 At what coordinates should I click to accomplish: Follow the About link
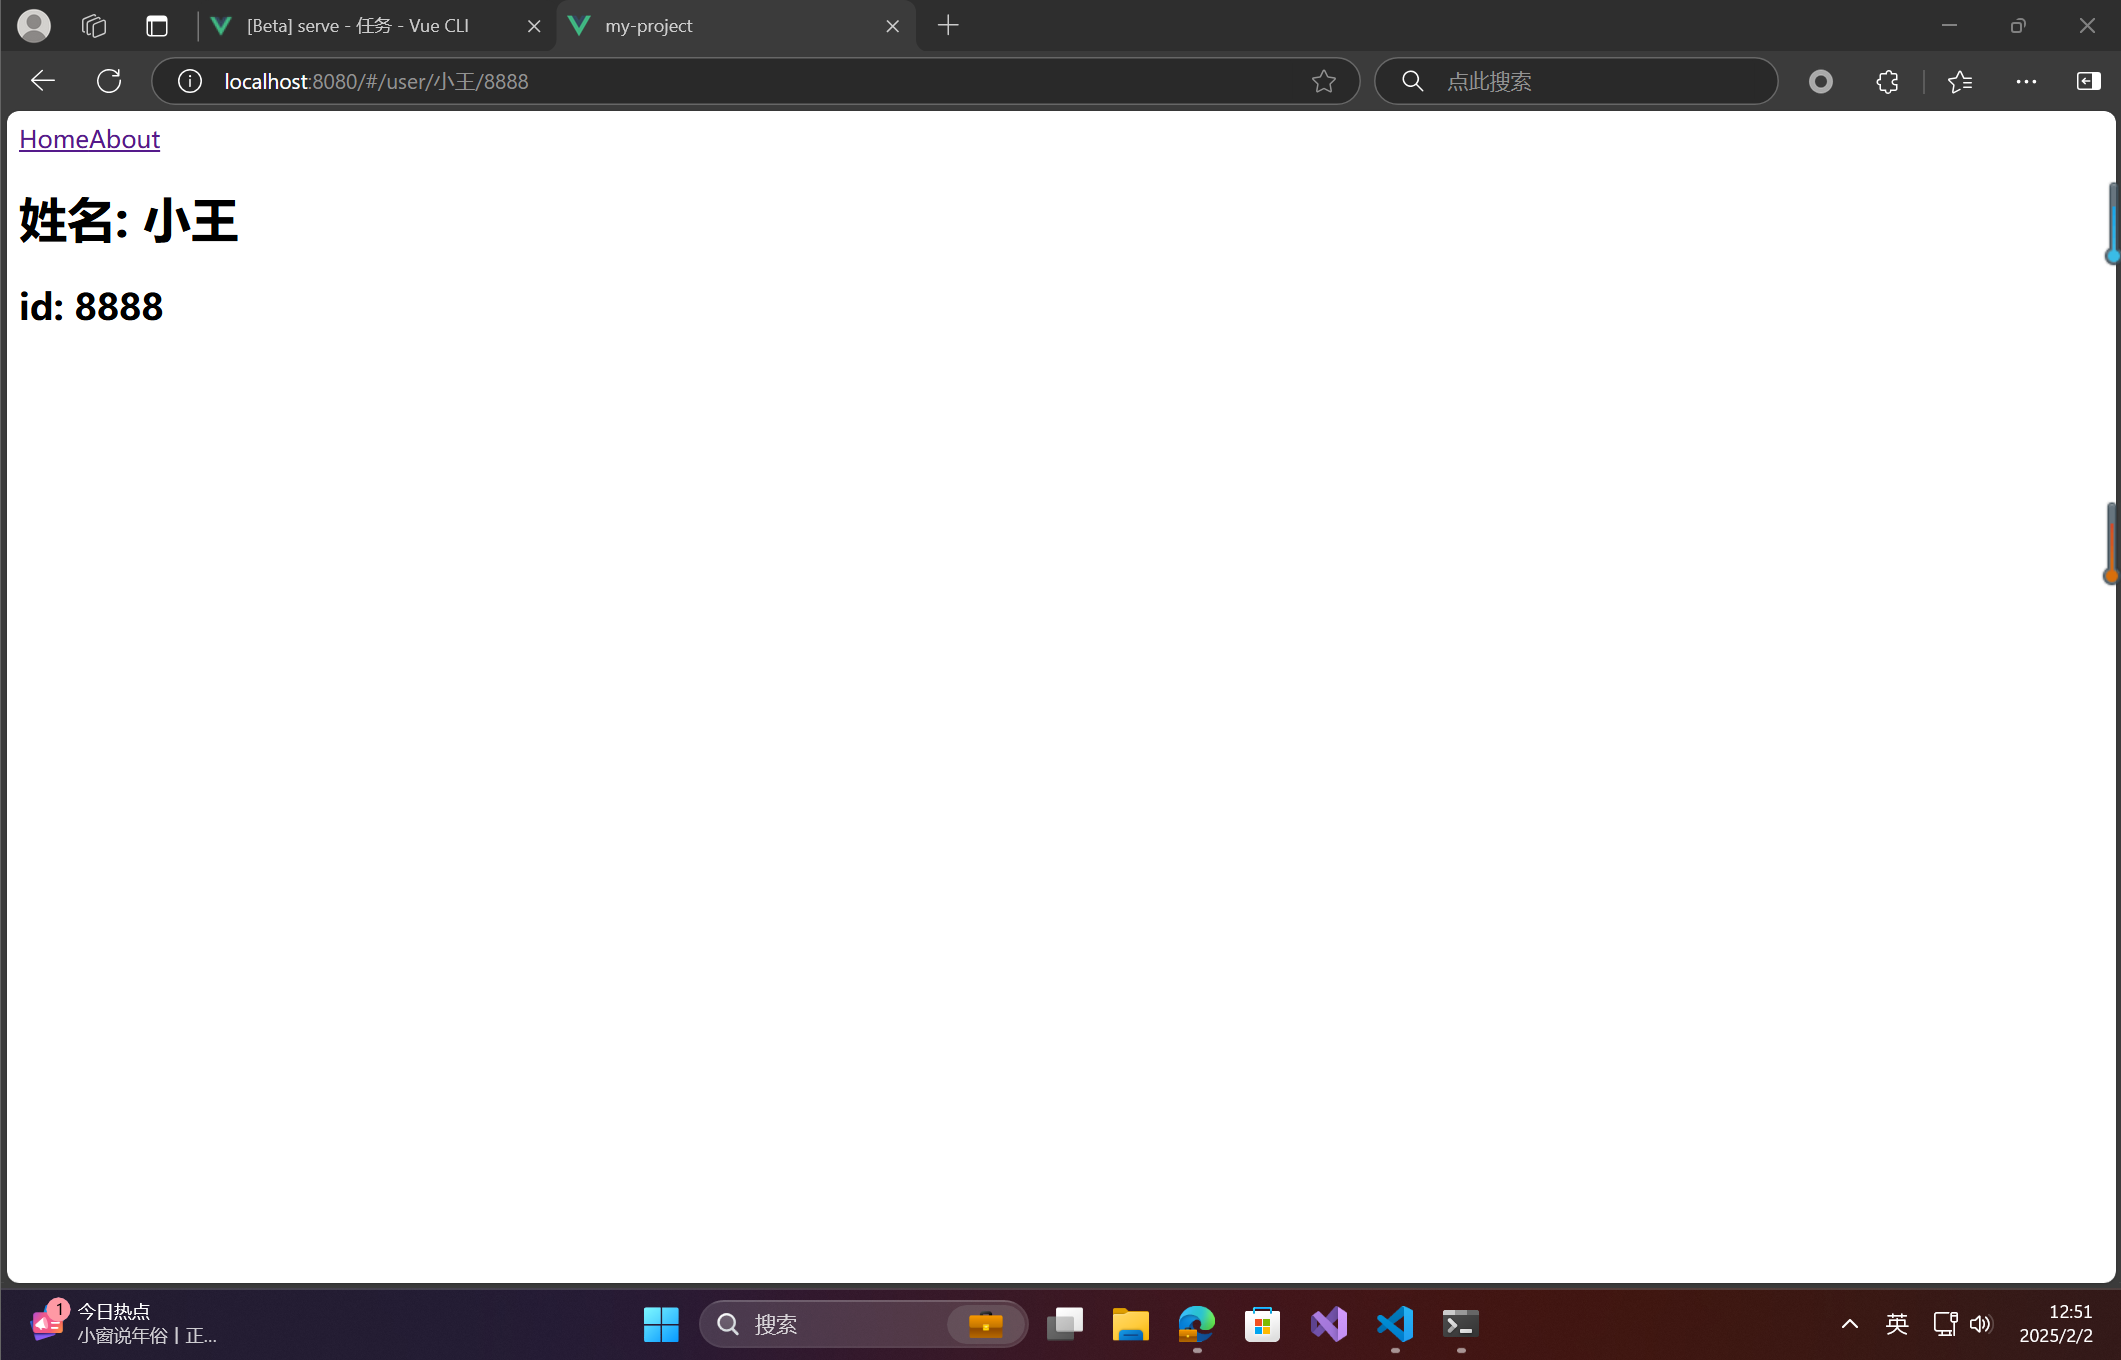tap(125, 139)
